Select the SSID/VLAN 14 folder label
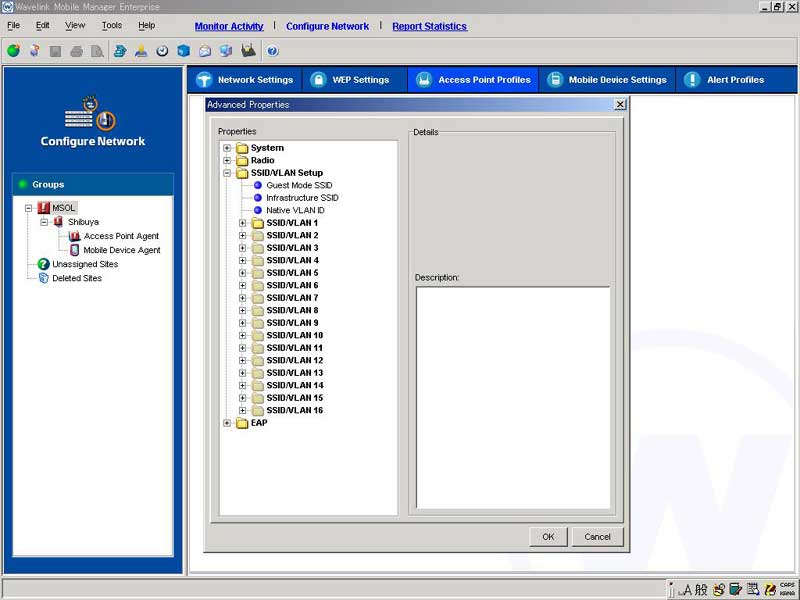800x600 pixels. (295, 385)
